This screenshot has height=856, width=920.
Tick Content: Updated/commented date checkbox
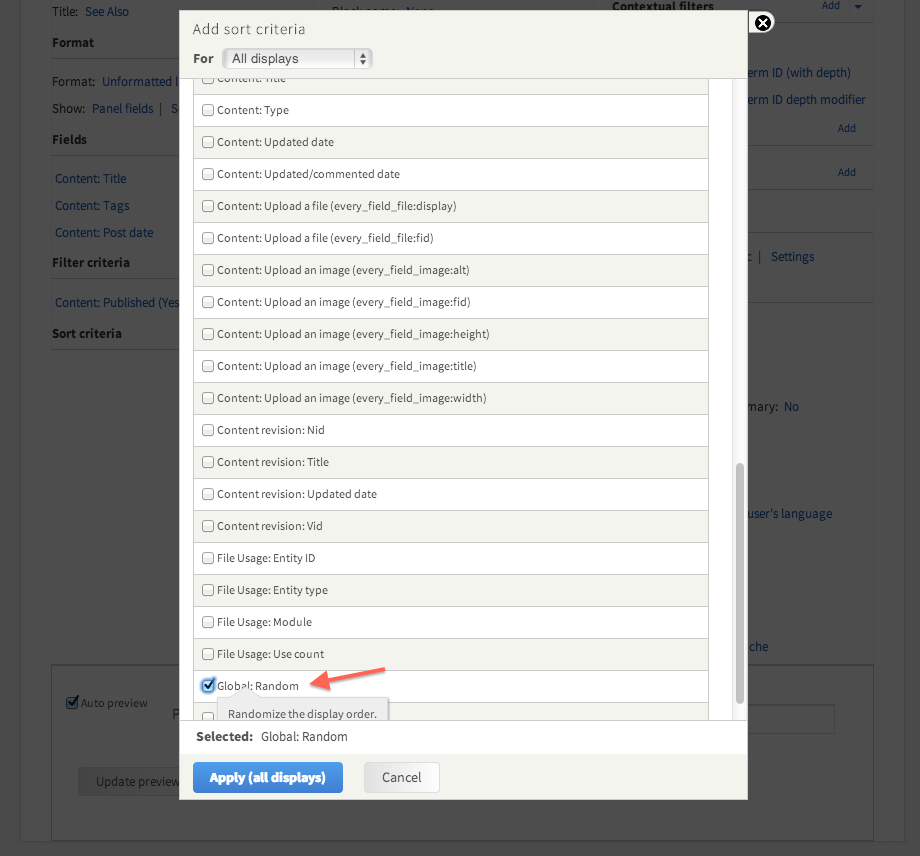[208, 174]
